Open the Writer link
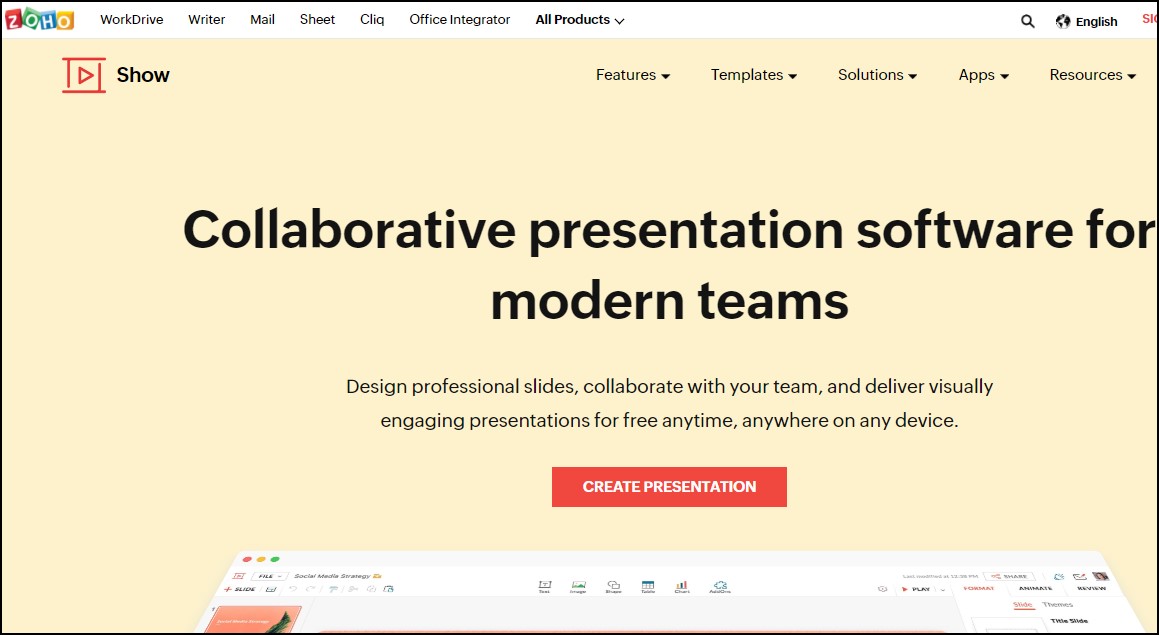The image size is (1159, 635). coord(206,20)
